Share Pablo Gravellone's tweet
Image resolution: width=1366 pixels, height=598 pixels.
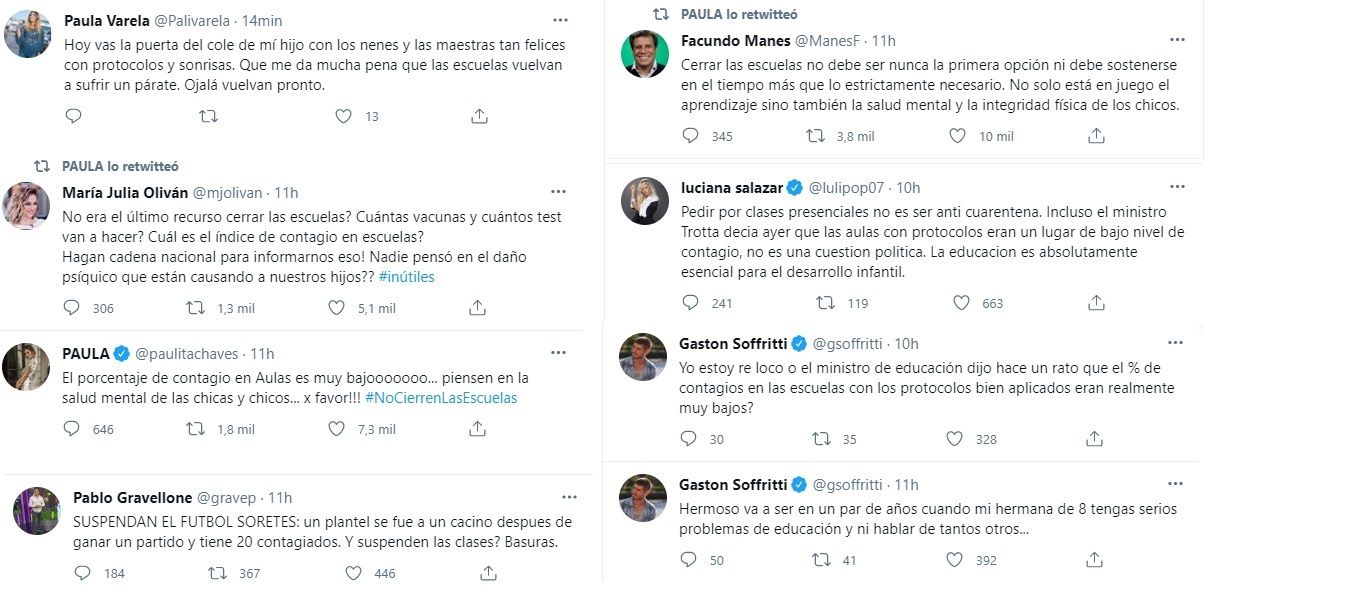coord(488,573)
